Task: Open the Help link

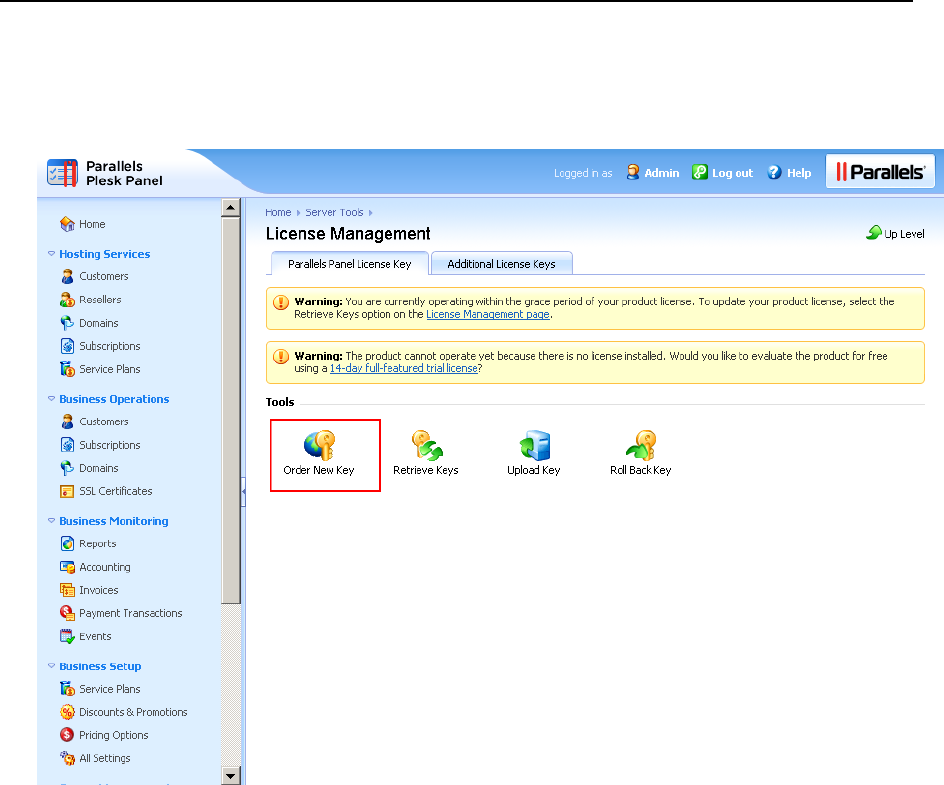Action: (x=790, y=173)
